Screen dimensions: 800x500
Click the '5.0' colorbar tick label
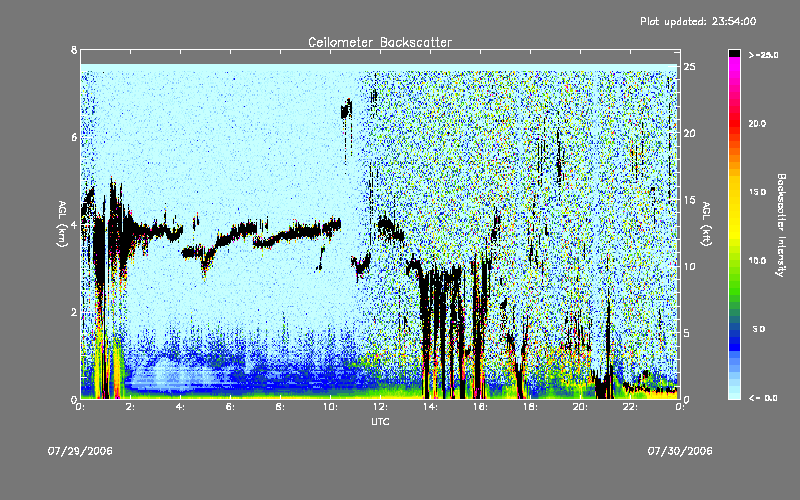759,329
